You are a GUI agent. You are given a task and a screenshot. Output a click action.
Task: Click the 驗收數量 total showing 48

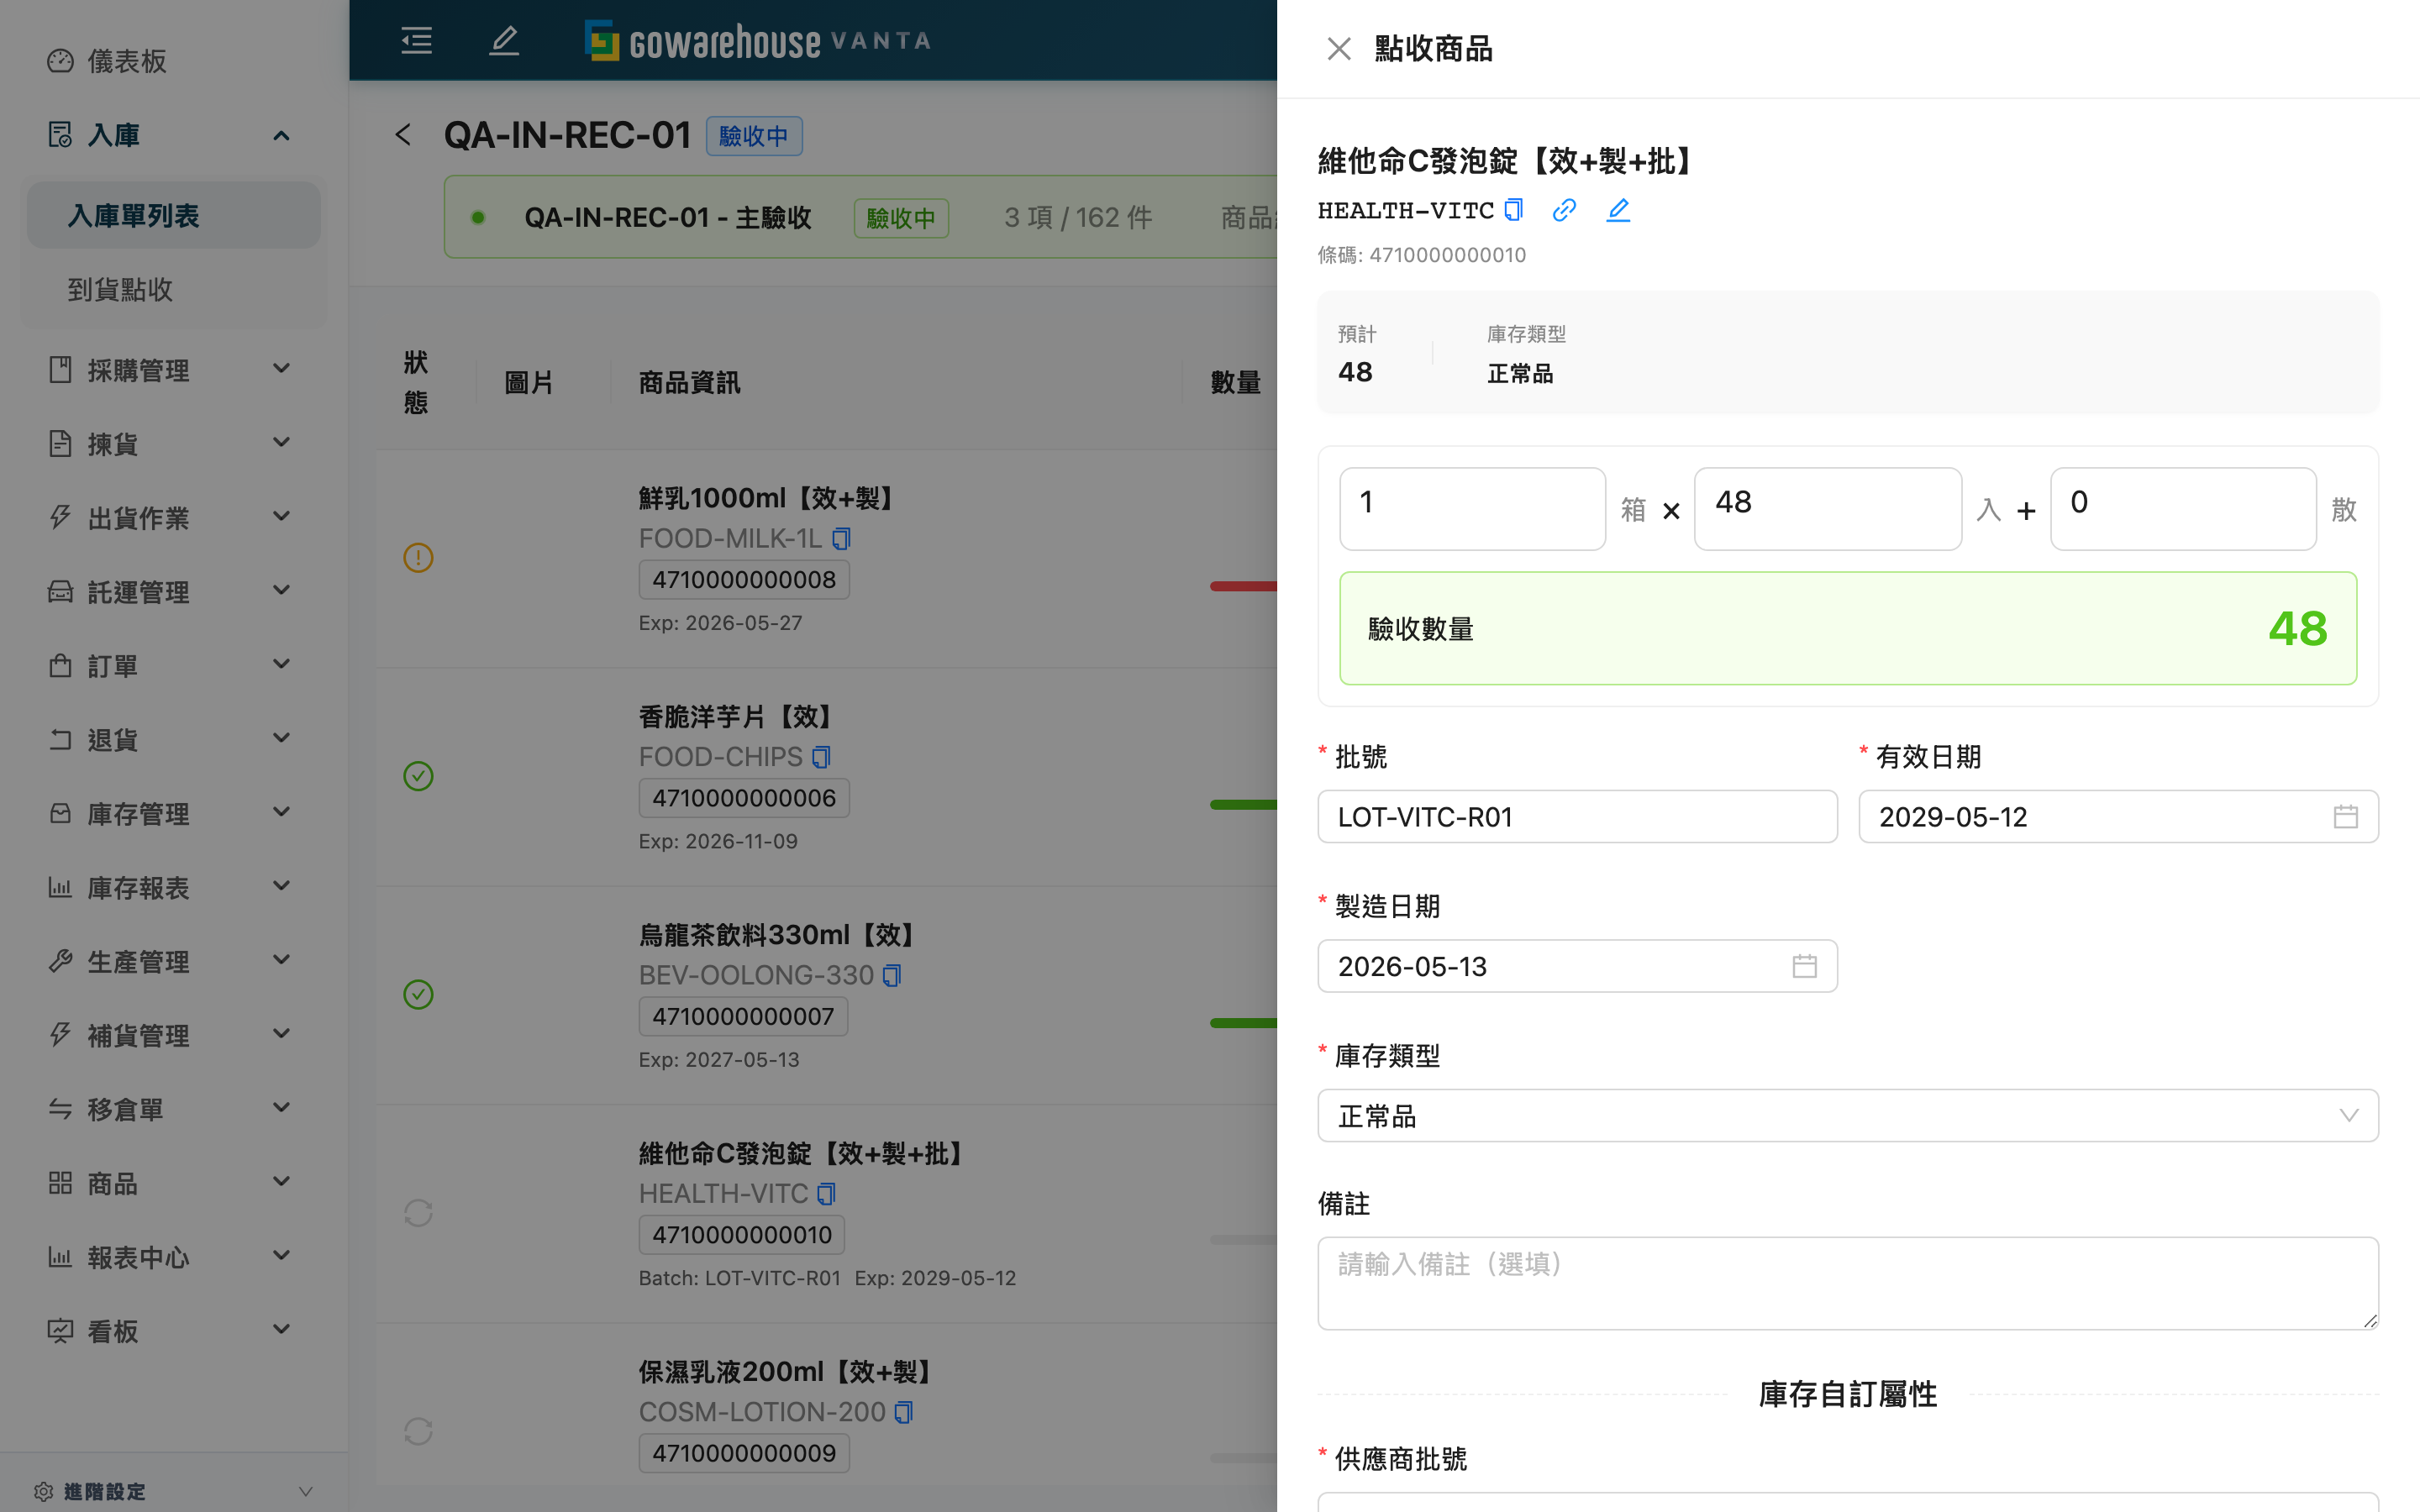(1848, 628)
